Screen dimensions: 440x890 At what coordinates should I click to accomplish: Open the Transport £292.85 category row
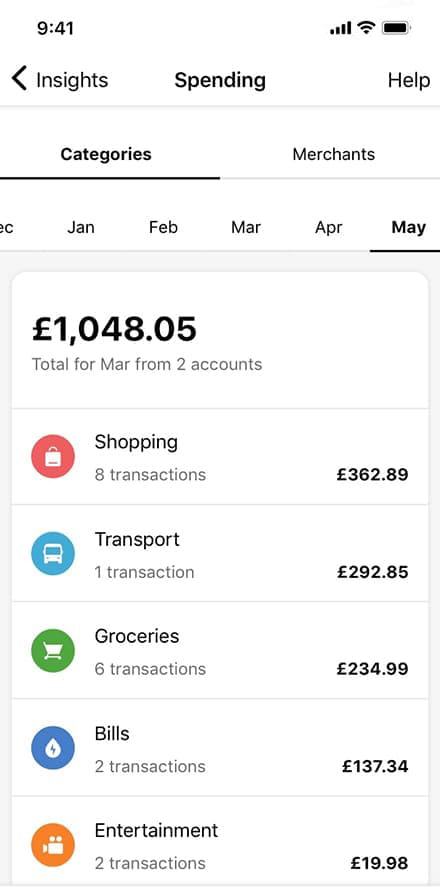220,553
